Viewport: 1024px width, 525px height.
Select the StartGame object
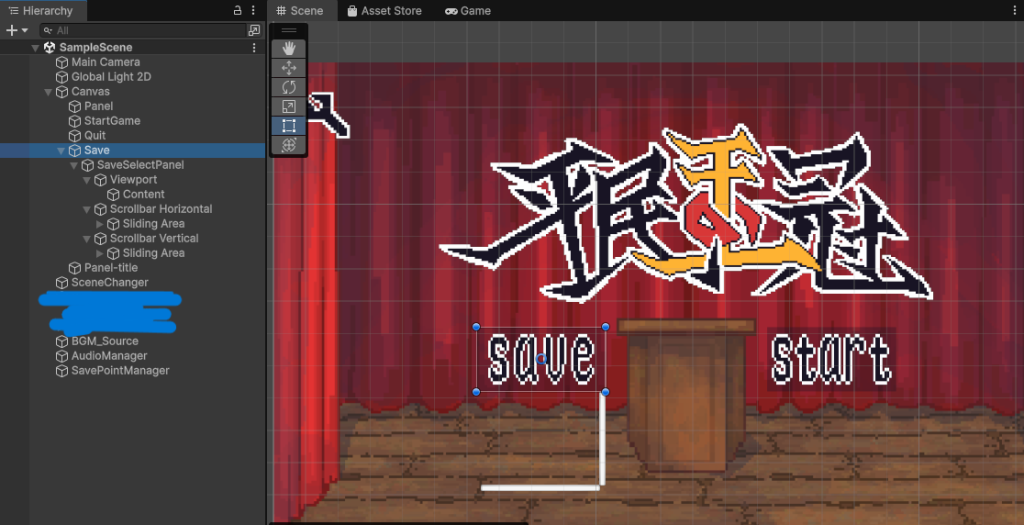point(112,121)
